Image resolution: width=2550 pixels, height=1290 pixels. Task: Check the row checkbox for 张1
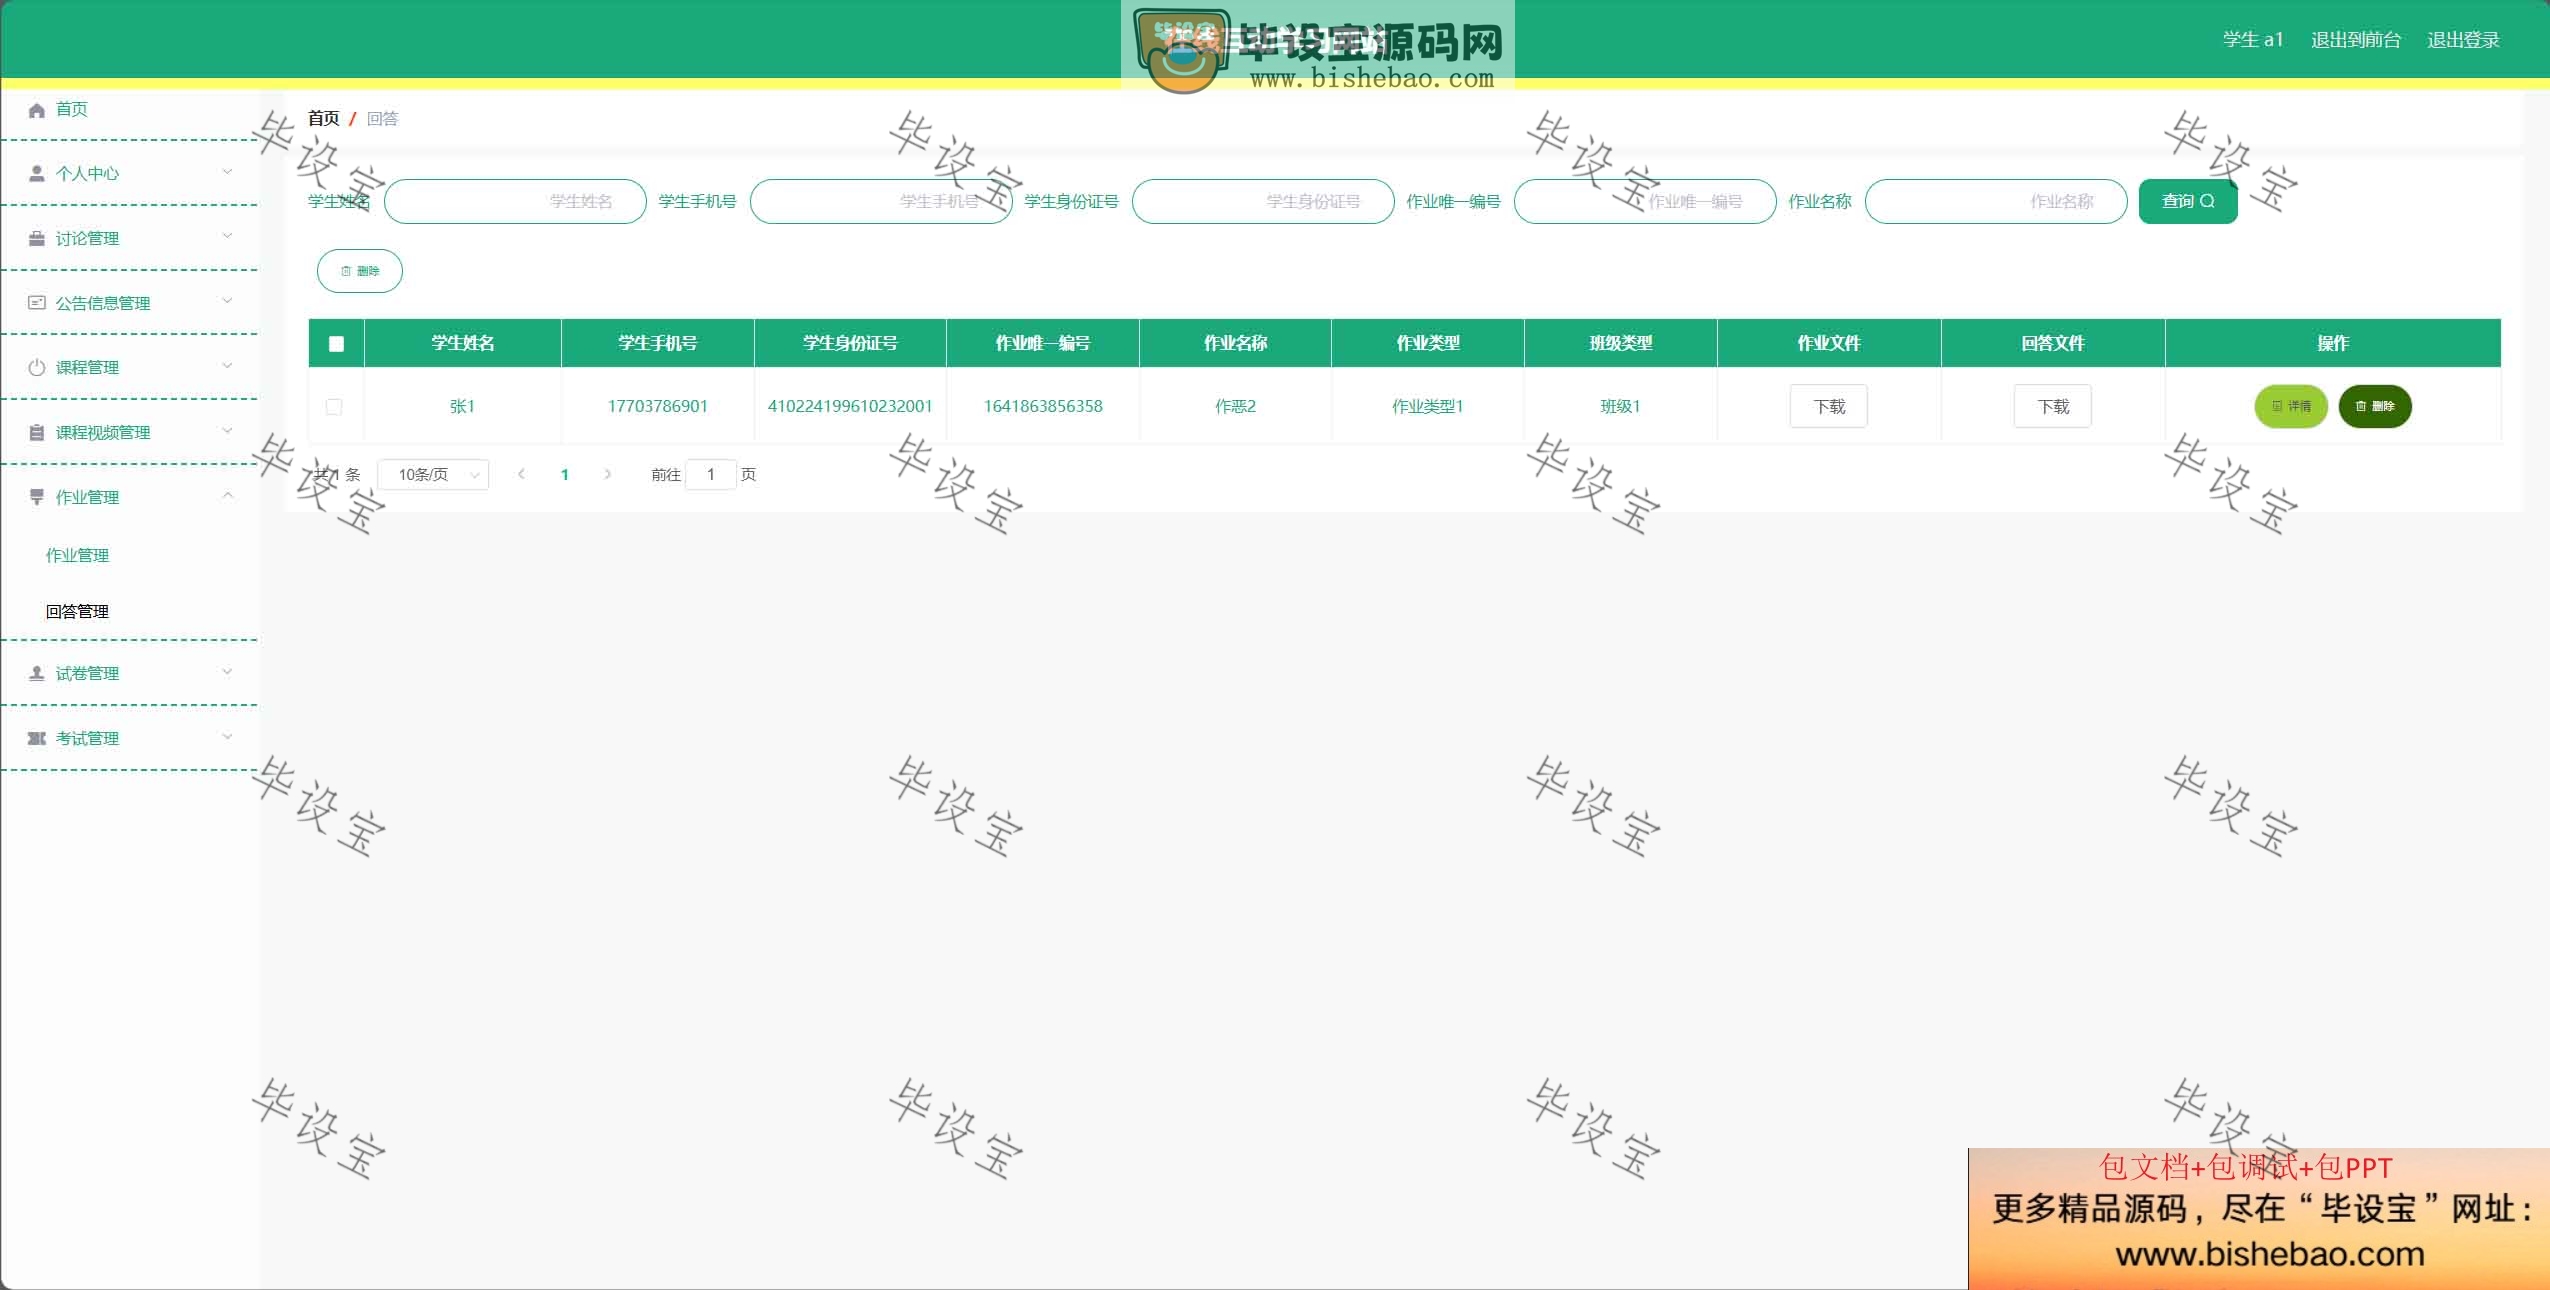[x=334, y=407]
